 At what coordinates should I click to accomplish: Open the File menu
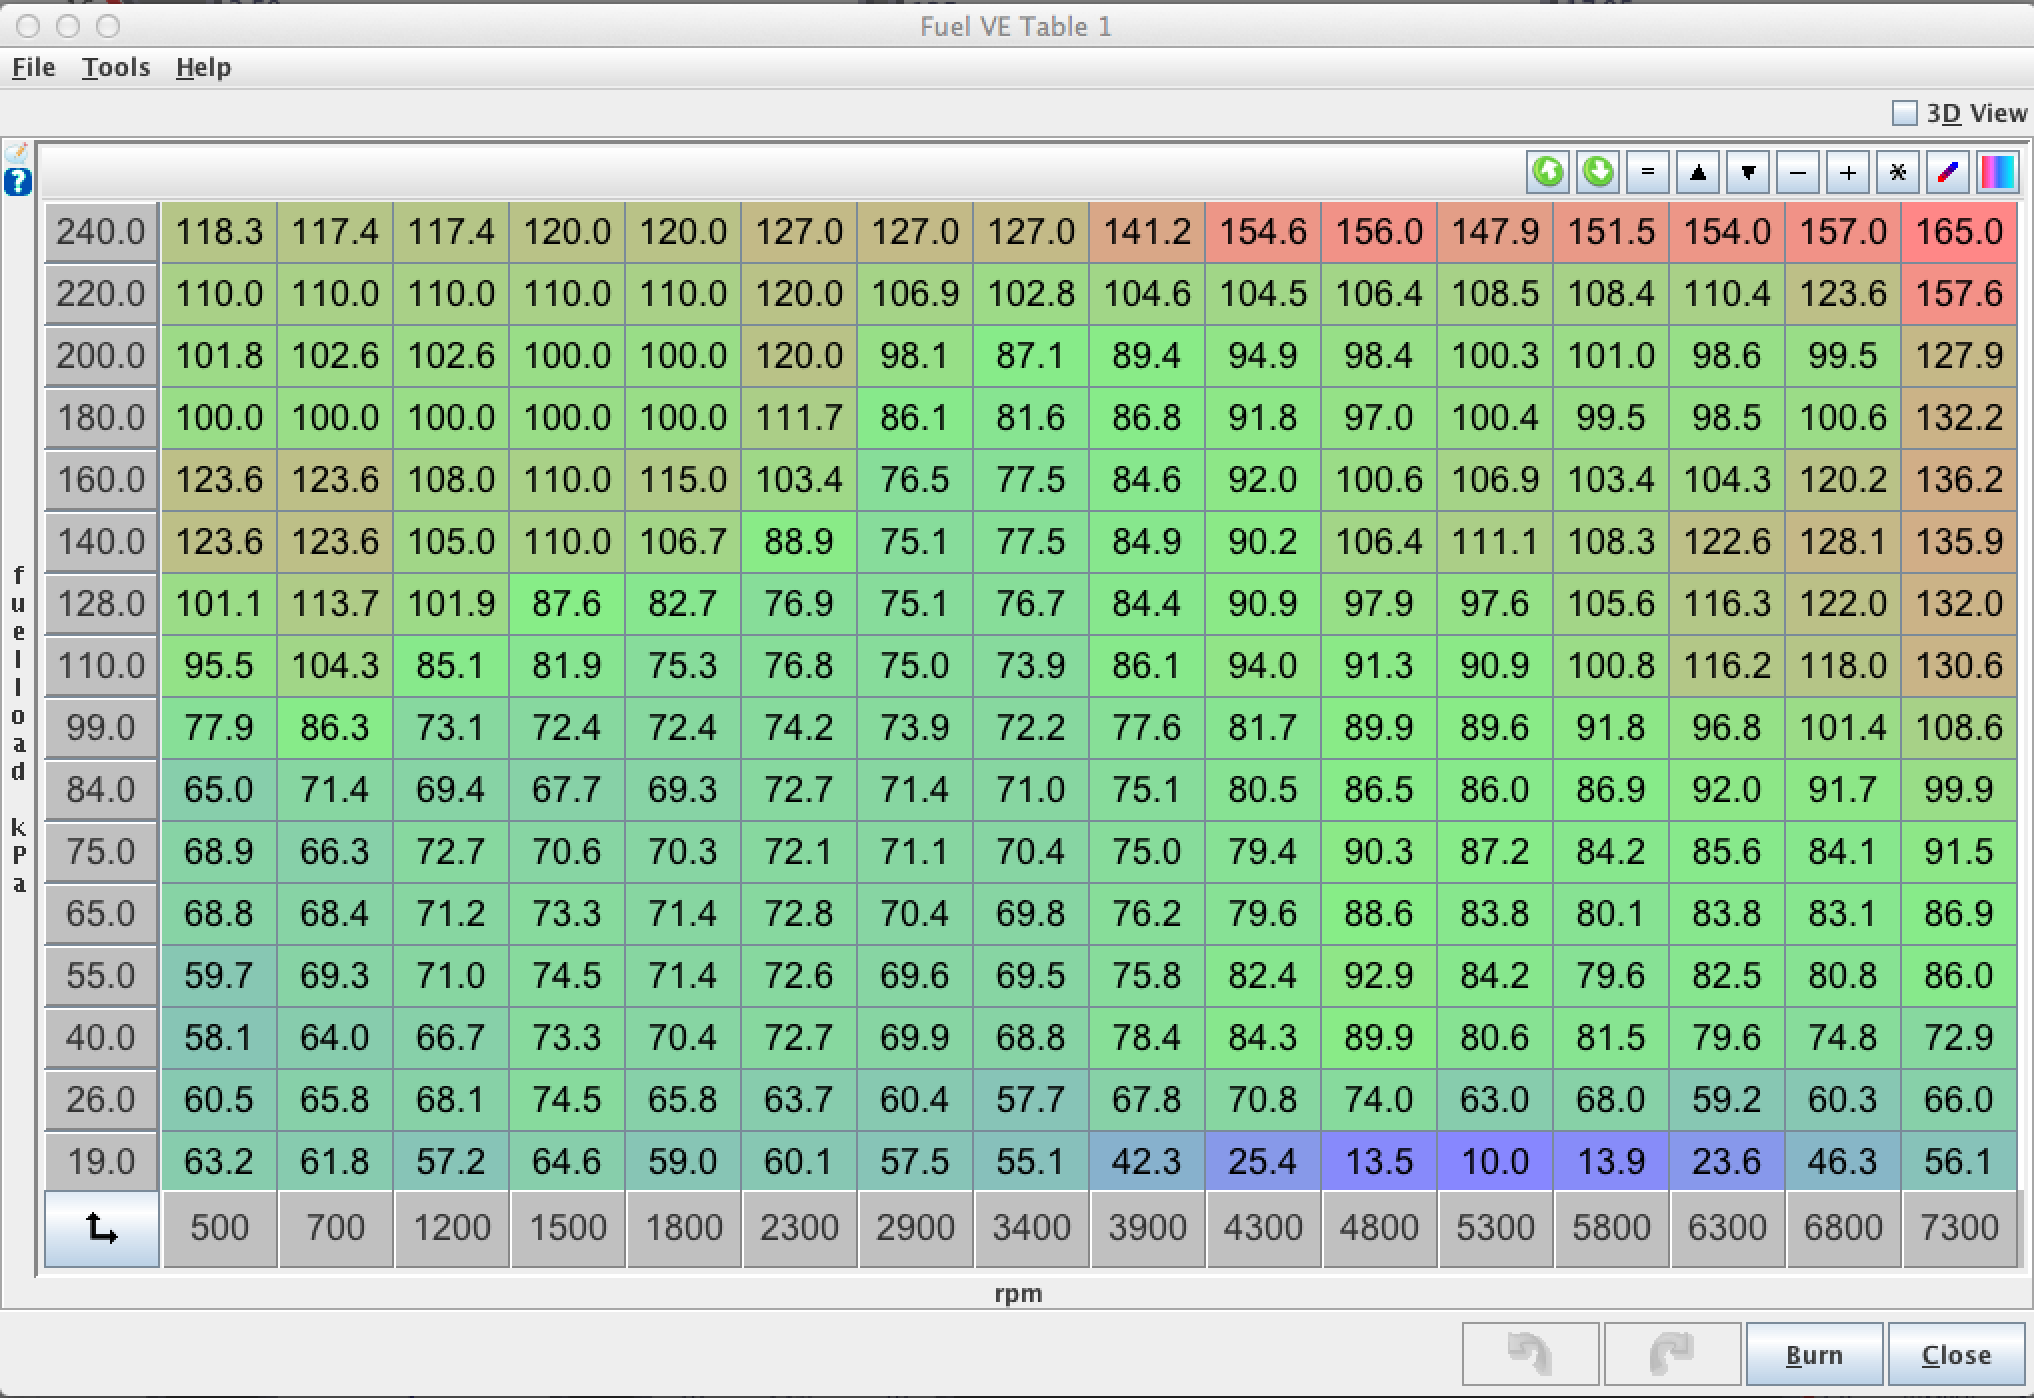[x=33, y=67]
